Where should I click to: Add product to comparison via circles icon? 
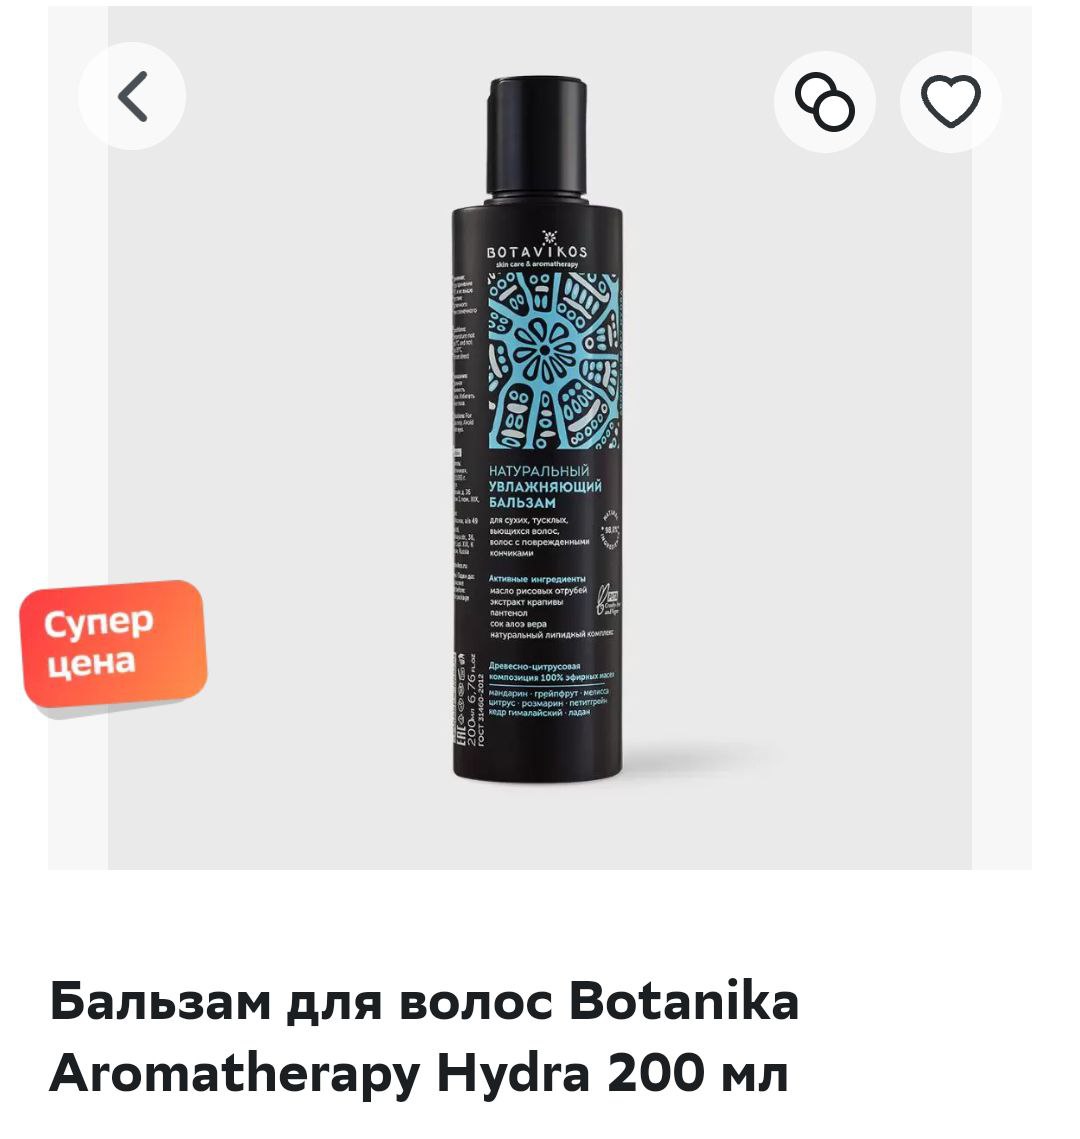pyautogui.click(x=824, y=102)
